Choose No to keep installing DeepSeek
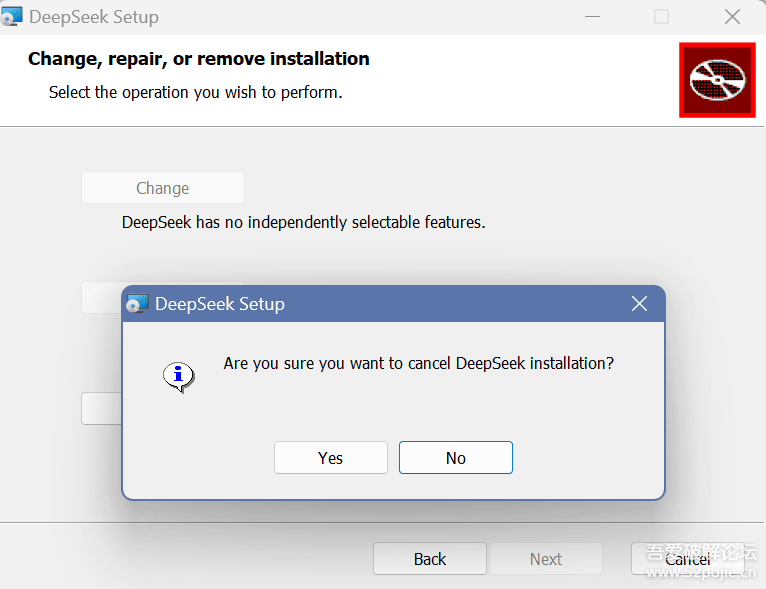The width and height of the screenshot is (766, 589). pyautogui.click(x=456, y=458)
